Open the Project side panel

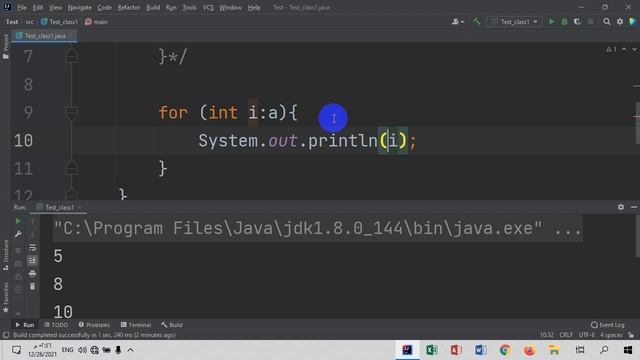(6, 46)
